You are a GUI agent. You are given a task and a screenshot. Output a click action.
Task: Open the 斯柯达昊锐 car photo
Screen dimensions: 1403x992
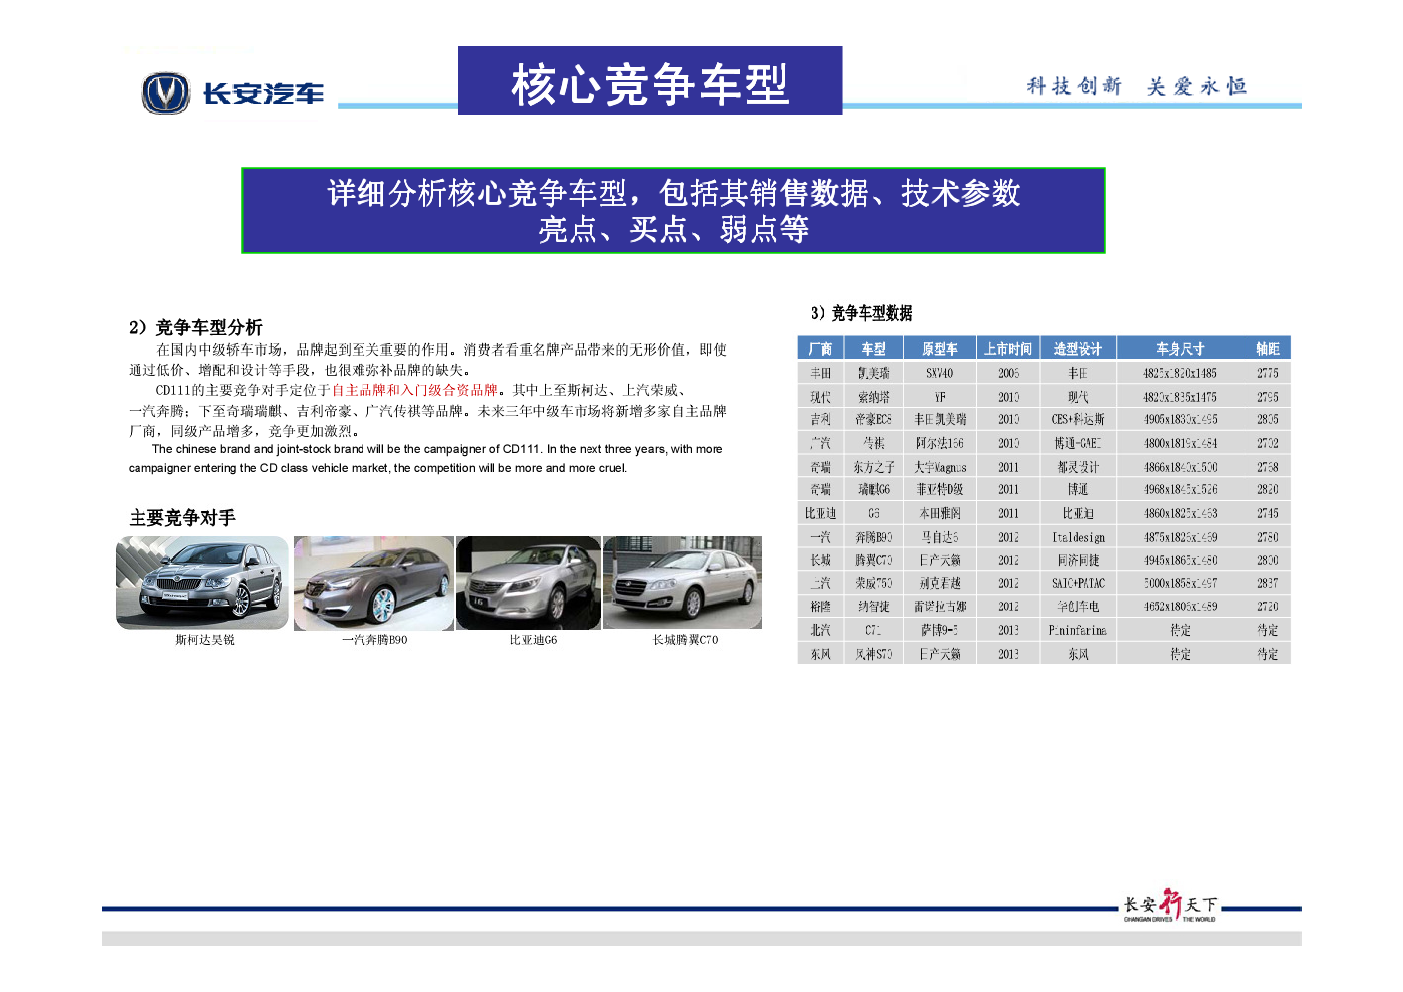pos(202,583)
